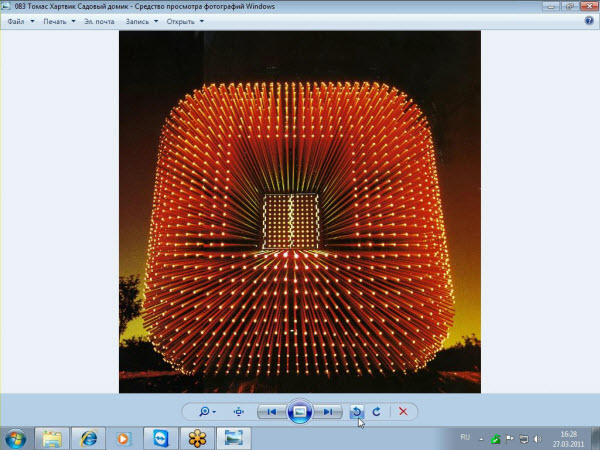Start the slideshow with center button
Image resolution: width=600 pixels, height=450 pixels.
299,411
